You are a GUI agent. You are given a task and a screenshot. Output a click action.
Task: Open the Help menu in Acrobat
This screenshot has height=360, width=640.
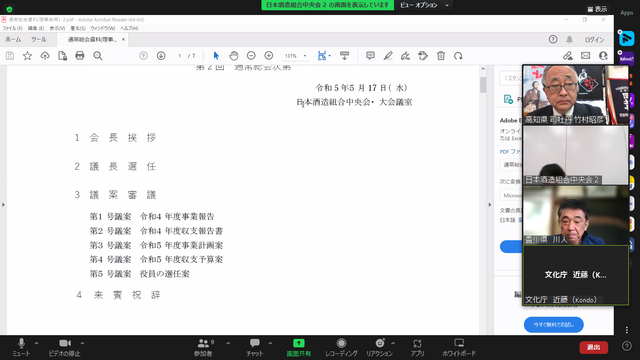(129, 28)
